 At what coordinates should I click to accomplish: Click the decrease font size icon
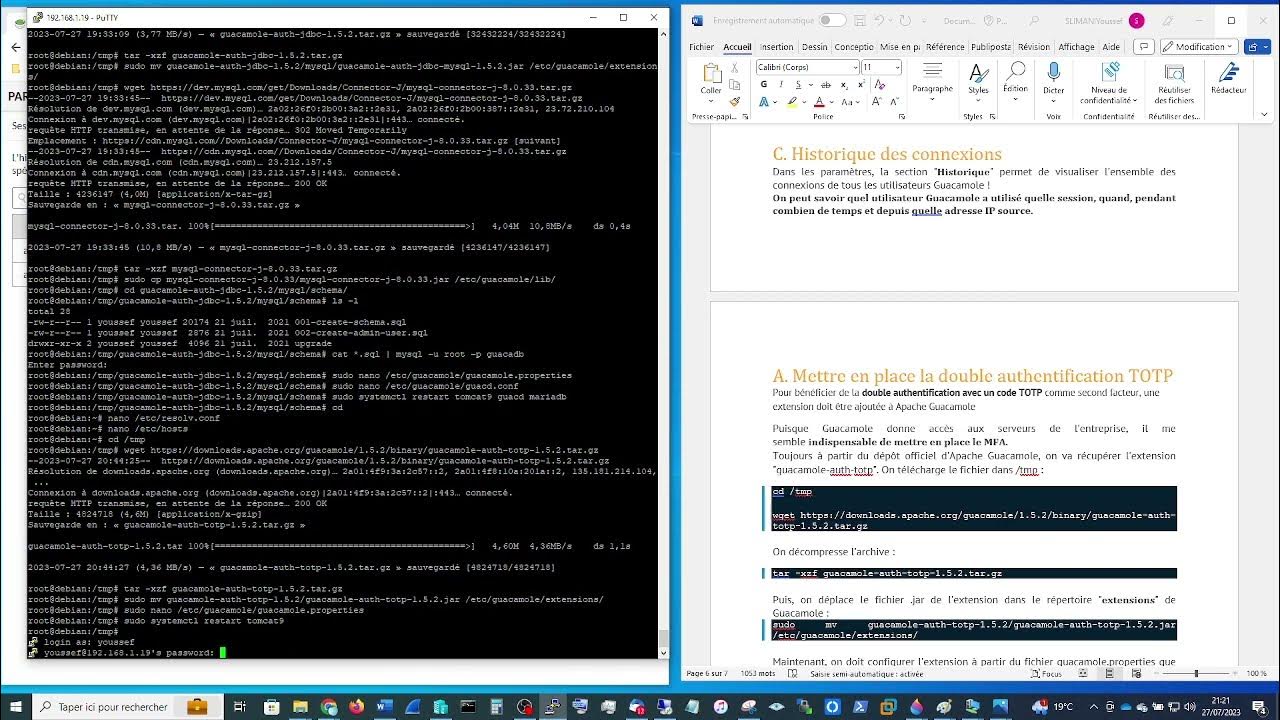[895, 101]
